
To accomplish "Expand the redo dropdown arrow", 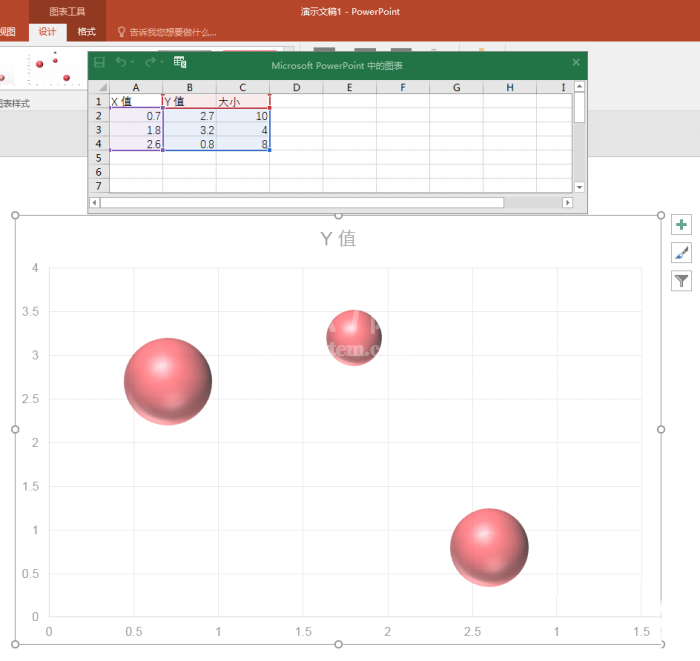I will coord(162,62).
